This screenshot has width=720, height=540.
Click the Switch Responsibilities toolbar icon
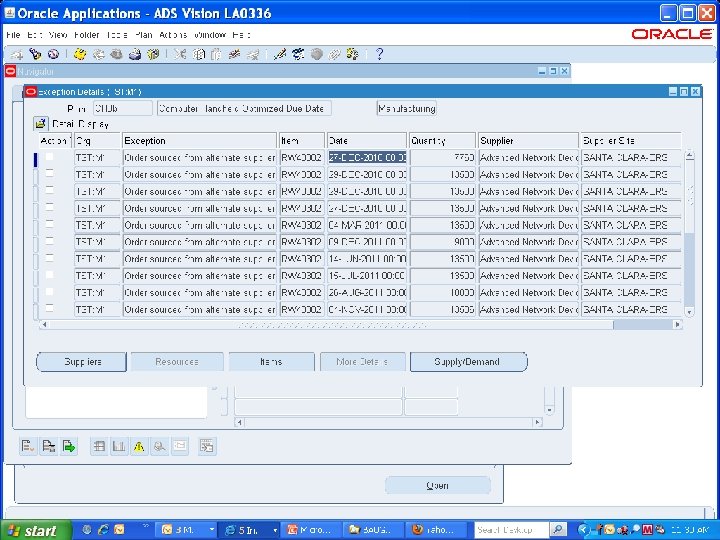(116, 55)
